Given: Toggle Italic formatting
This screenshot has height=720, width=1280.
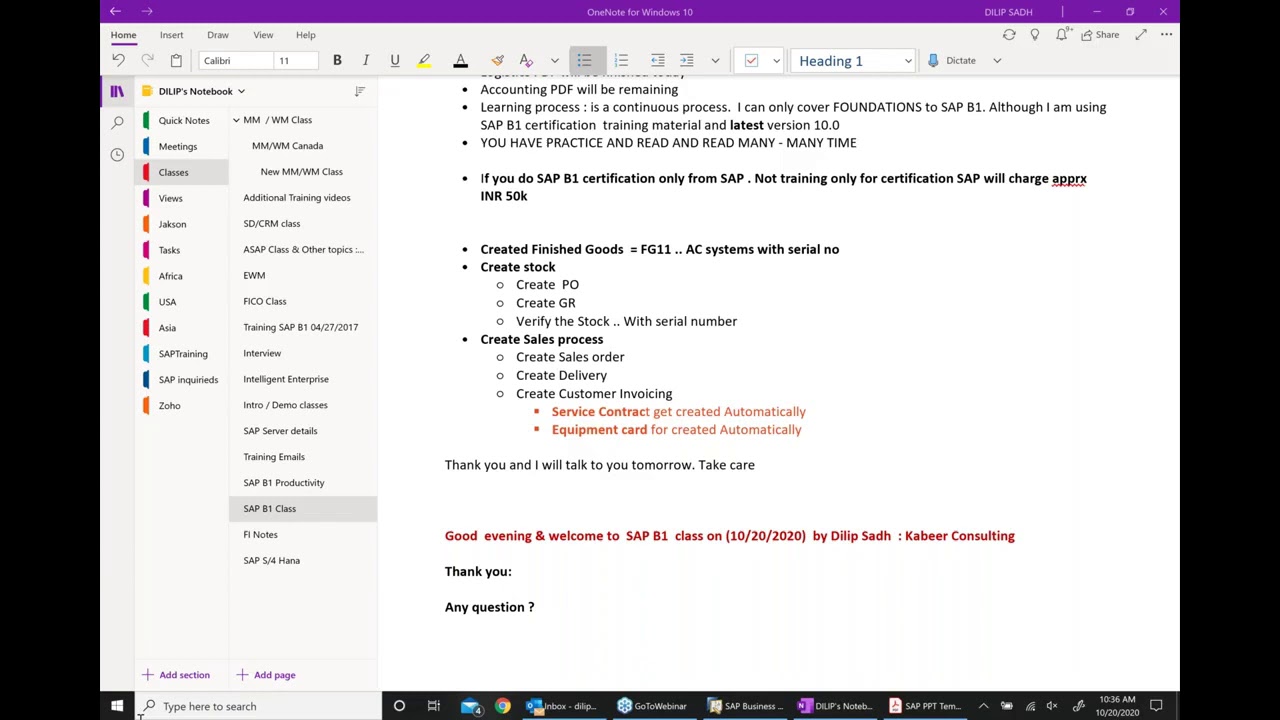Looking at the screenshot, I should pos(366,61).
